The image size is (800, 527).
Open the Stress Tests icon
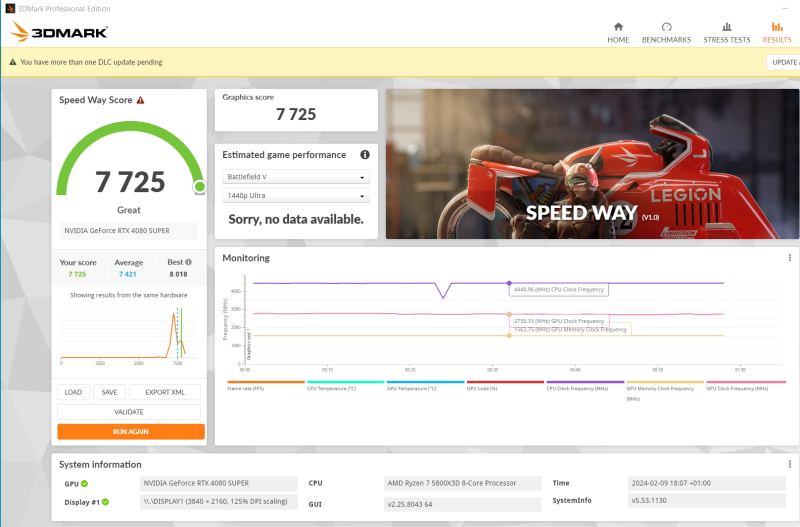point(727,27)
